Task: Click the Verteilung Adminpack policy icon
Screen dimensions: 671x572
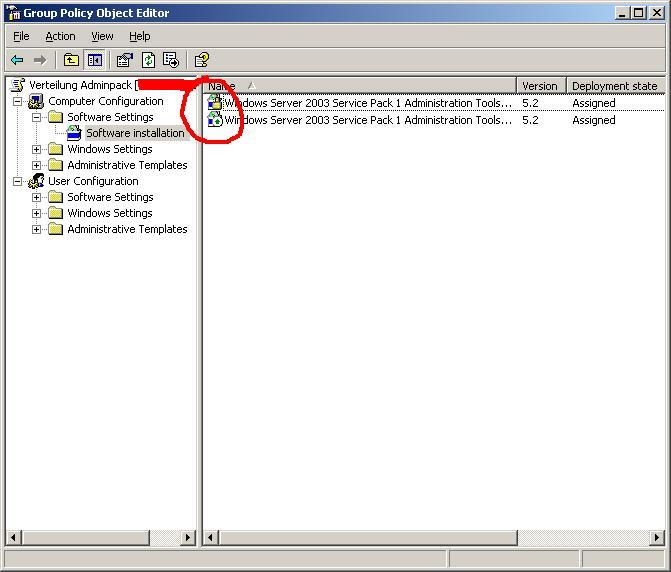Action: pyautogui.click(x=18, y=85)
